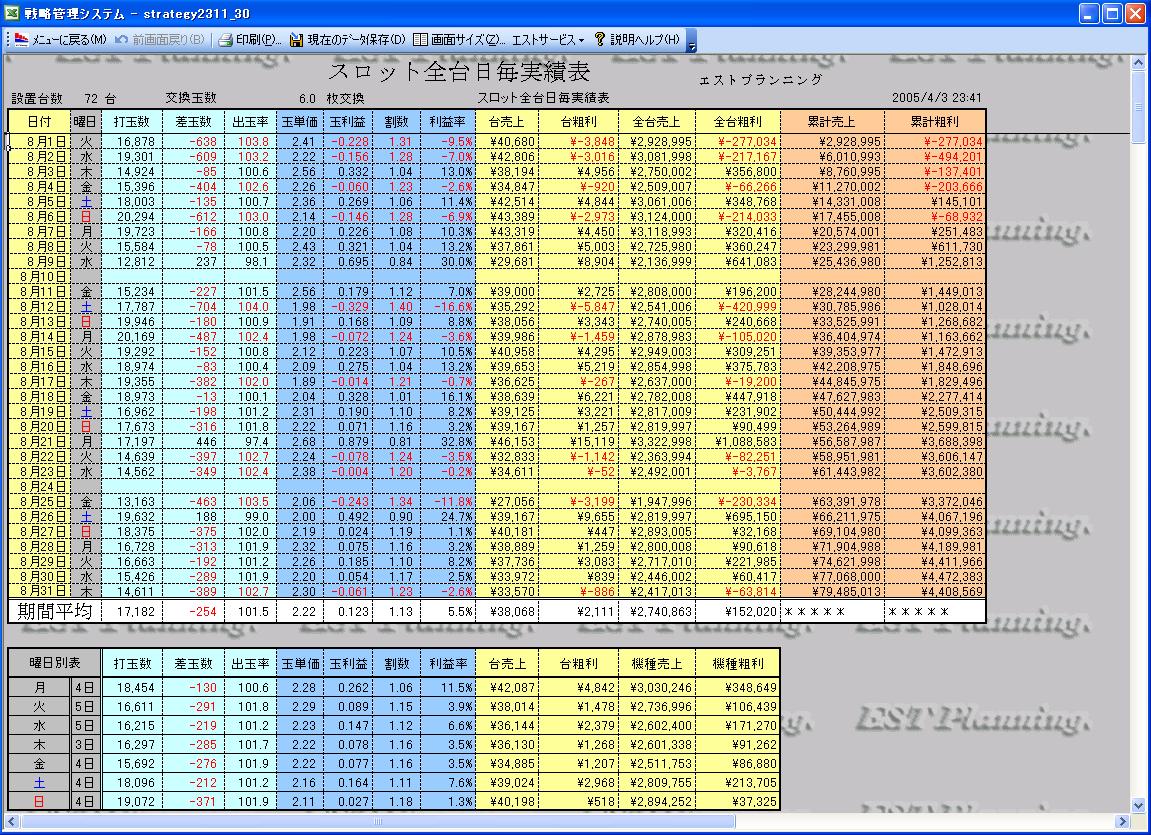
Task: Click vertical scrollbar up arrow
Action: [1139, 64]
